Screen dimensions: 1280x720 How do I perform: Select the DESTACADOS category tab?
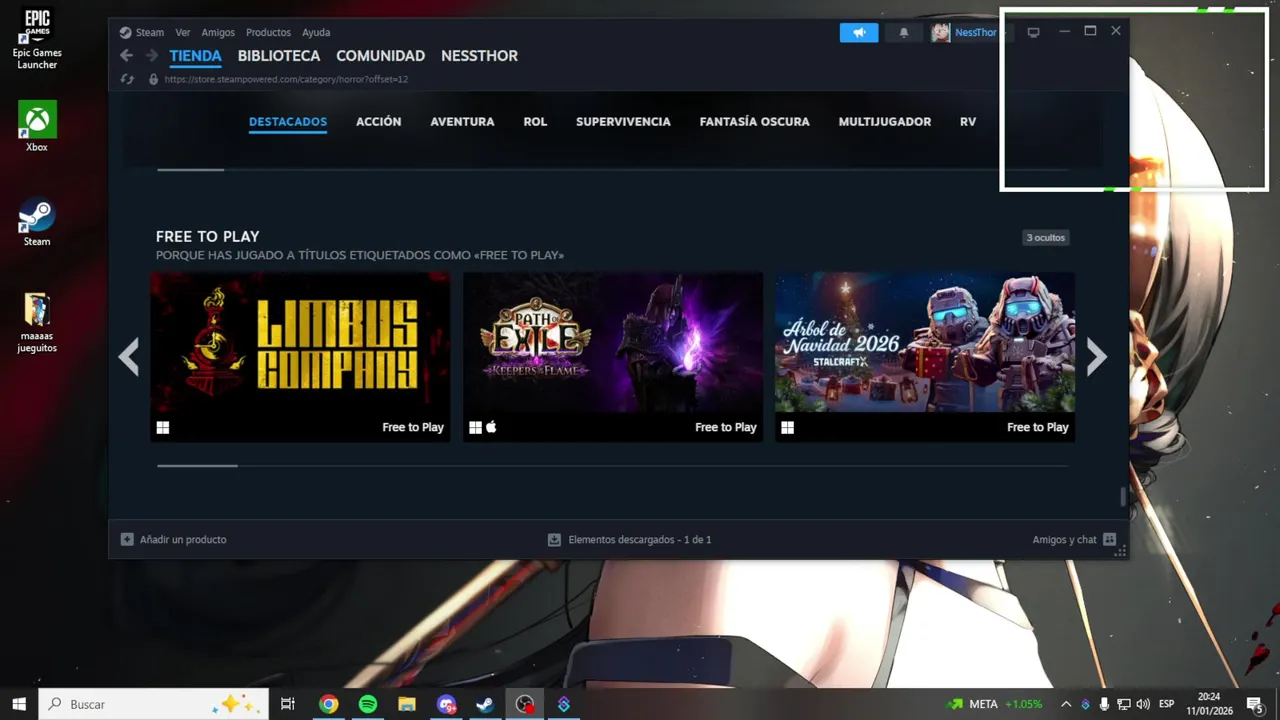[x=288, y=122]
